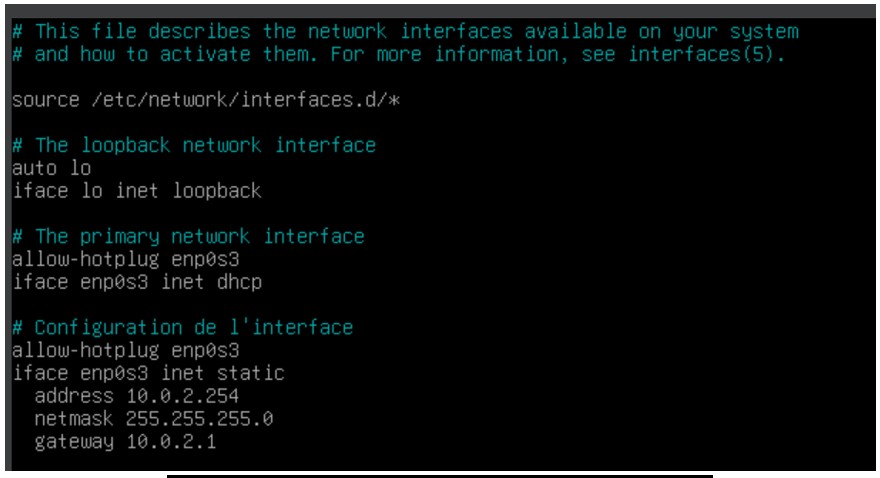Click the "netmask" keyword
Viewport: 880px width, 478px height.
(x=74, y=419)
